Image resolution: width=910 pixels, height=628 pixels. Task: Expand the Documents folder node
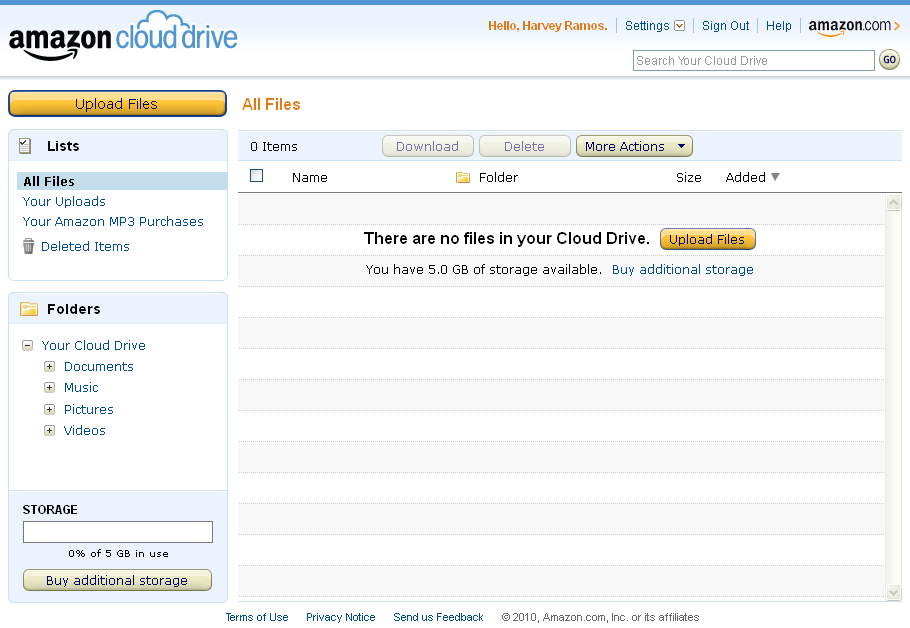tap(49, 366)
